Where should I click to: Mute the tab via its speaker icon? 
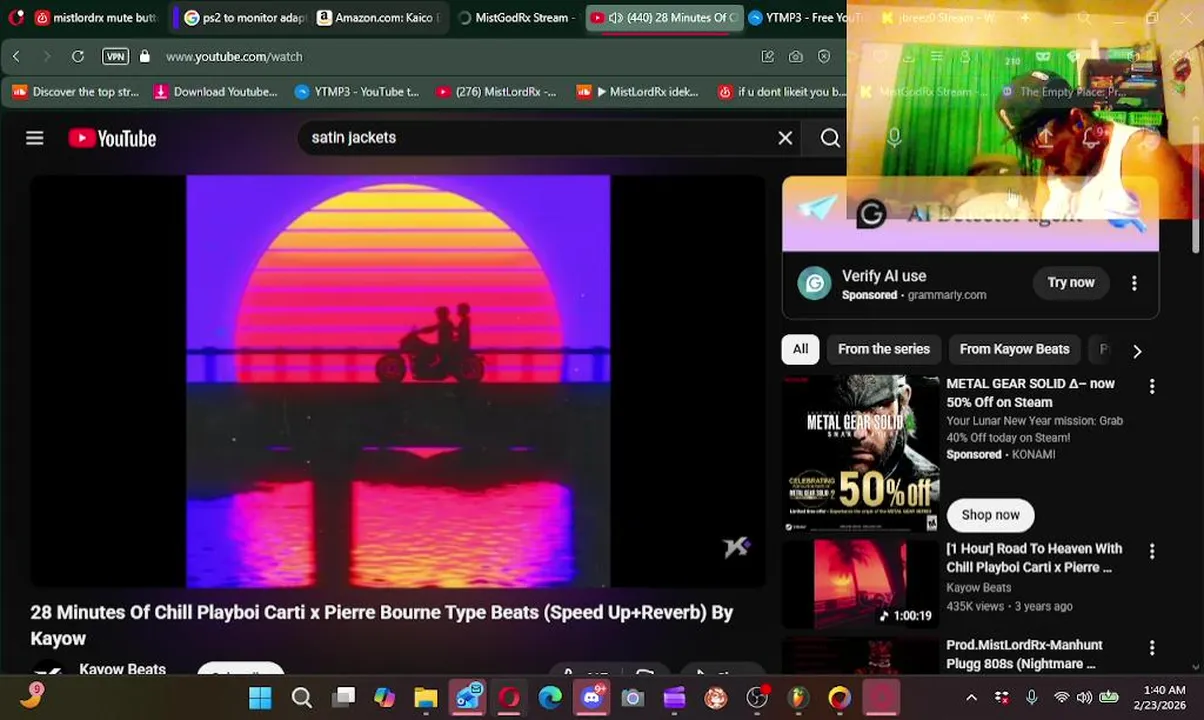616,17
